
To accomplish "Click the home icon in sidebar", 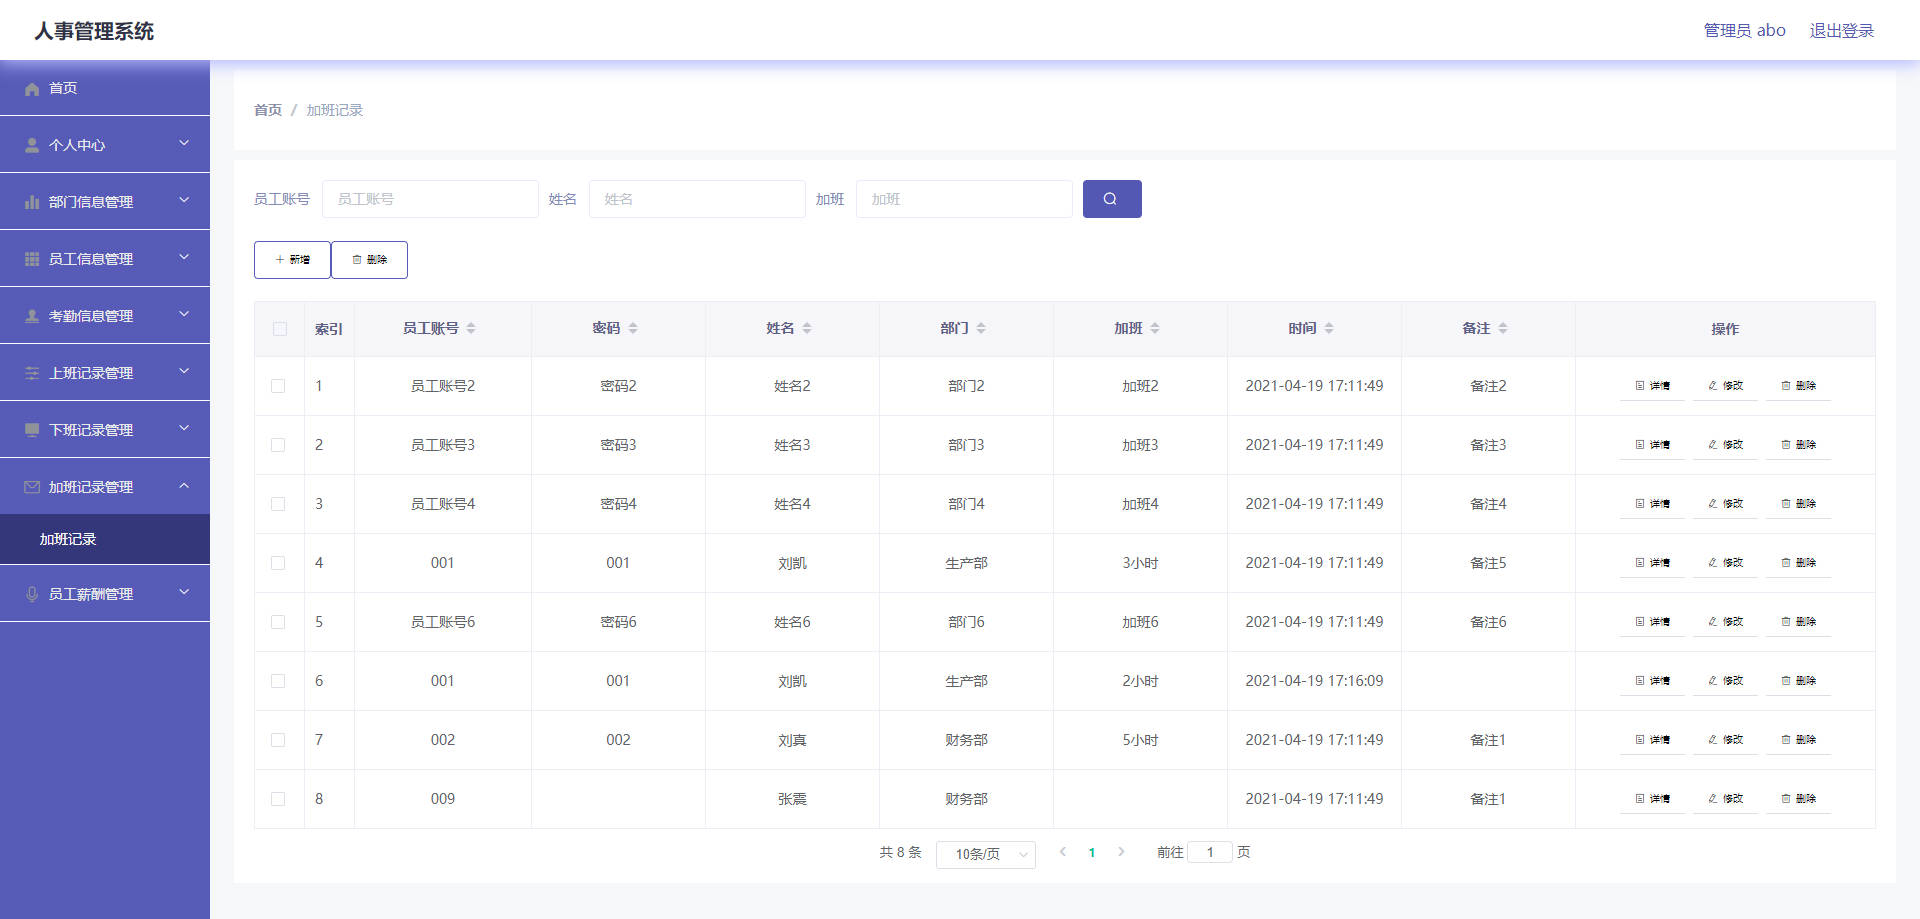I will coord(32,89).
